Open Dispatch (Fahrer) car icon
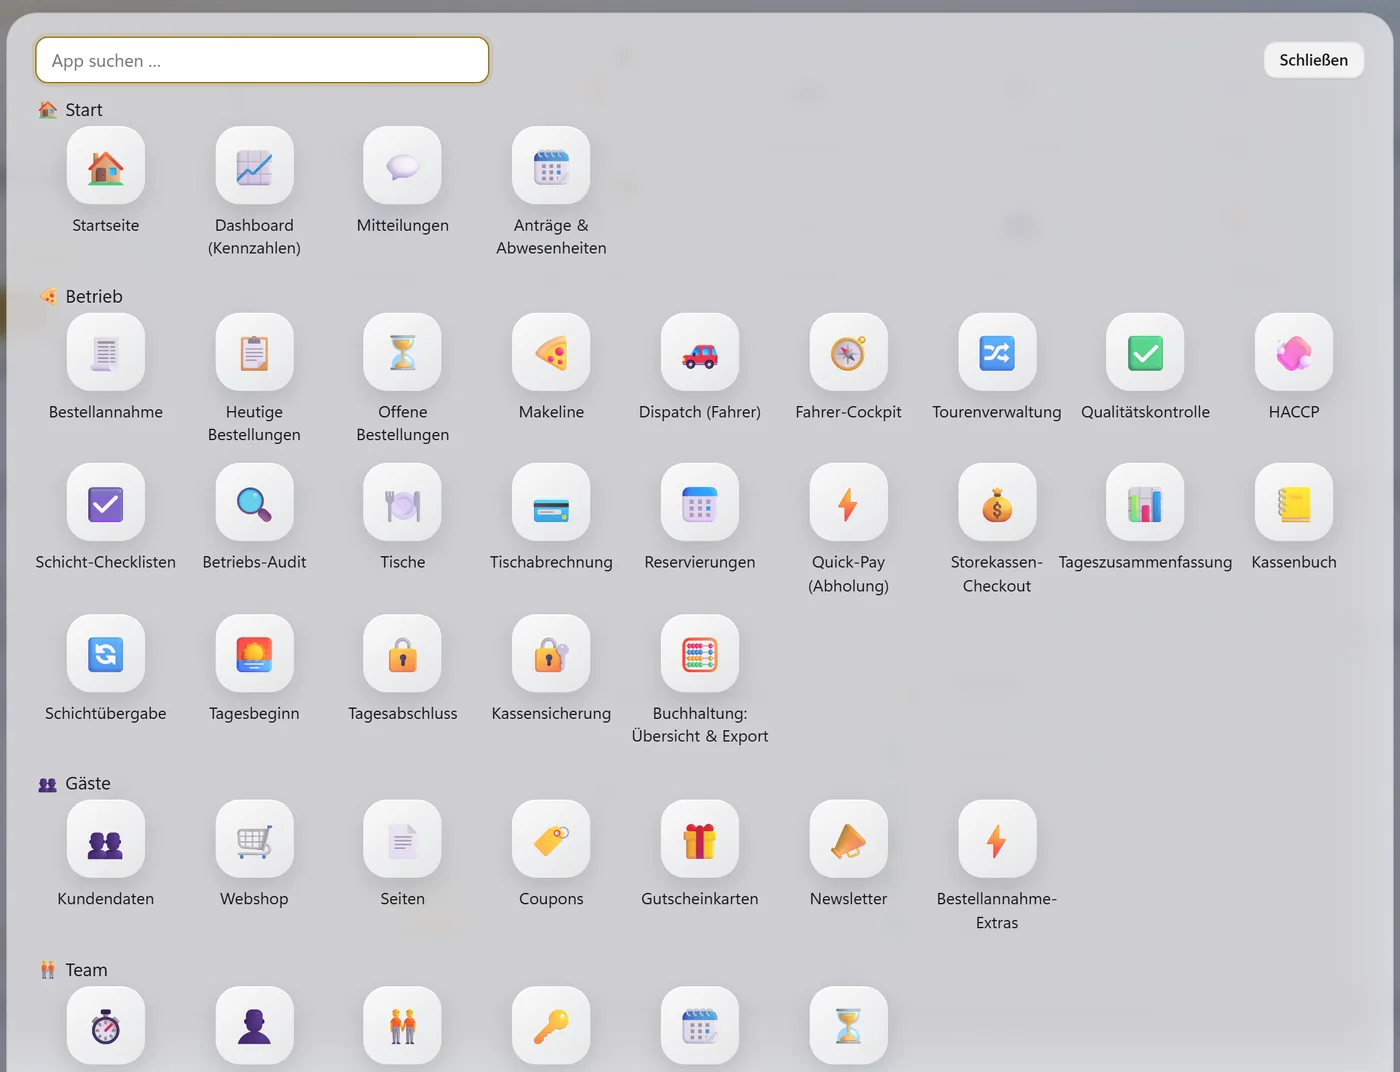 pos(700,353)
